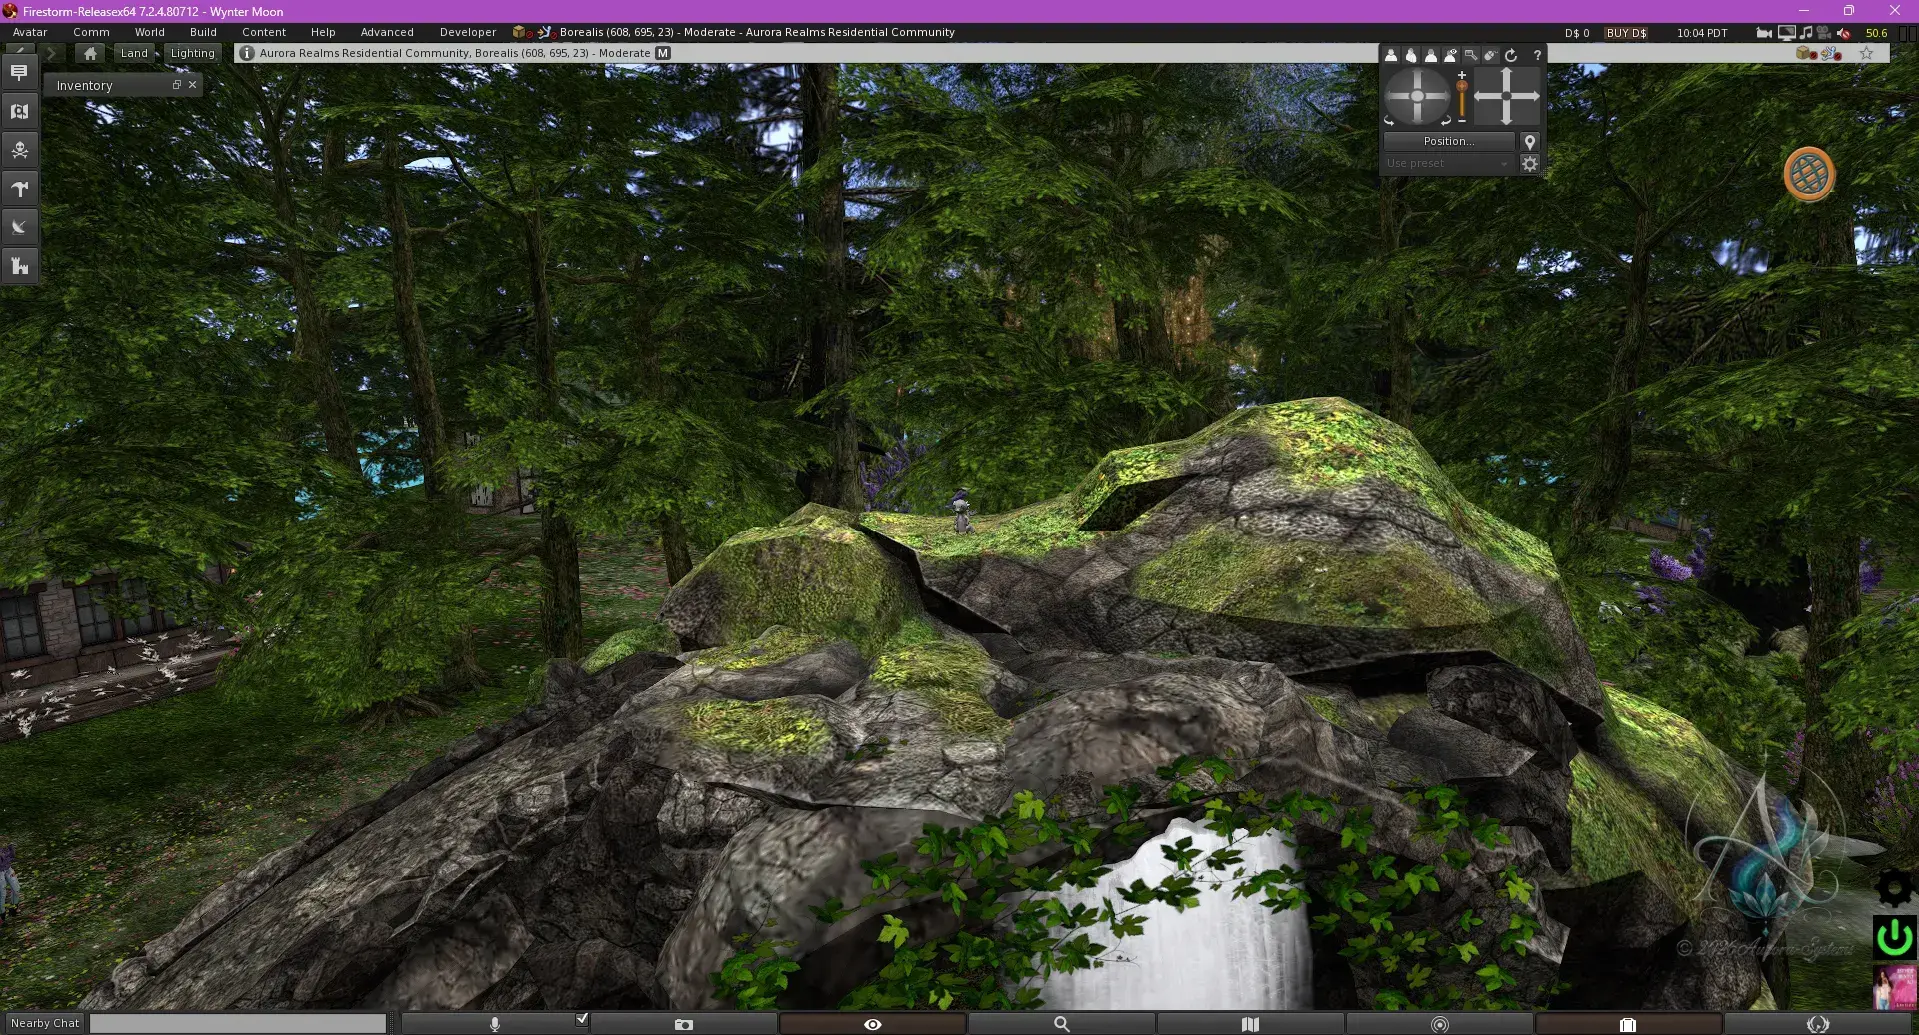Image resolution: width=1919 pixels, height=1035 pixels.
Task: Open the inventory suitcase button
Action: (1628, 1024)
